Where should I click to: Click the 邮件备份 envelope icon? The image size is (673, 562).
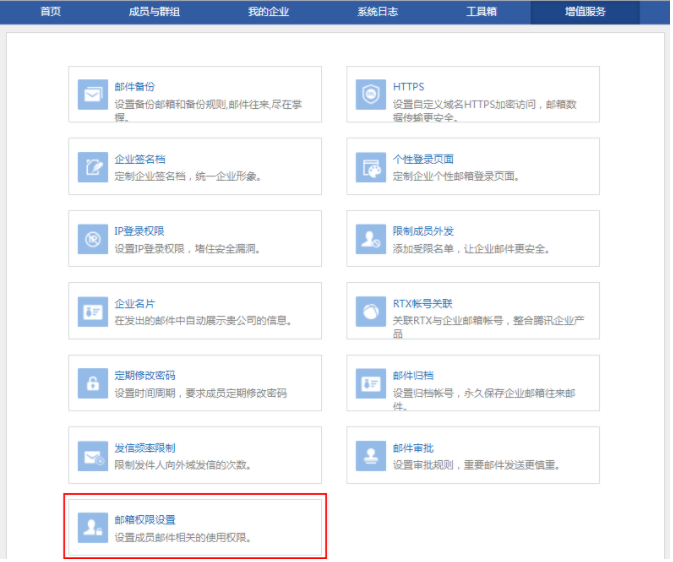tap(93, 95)
